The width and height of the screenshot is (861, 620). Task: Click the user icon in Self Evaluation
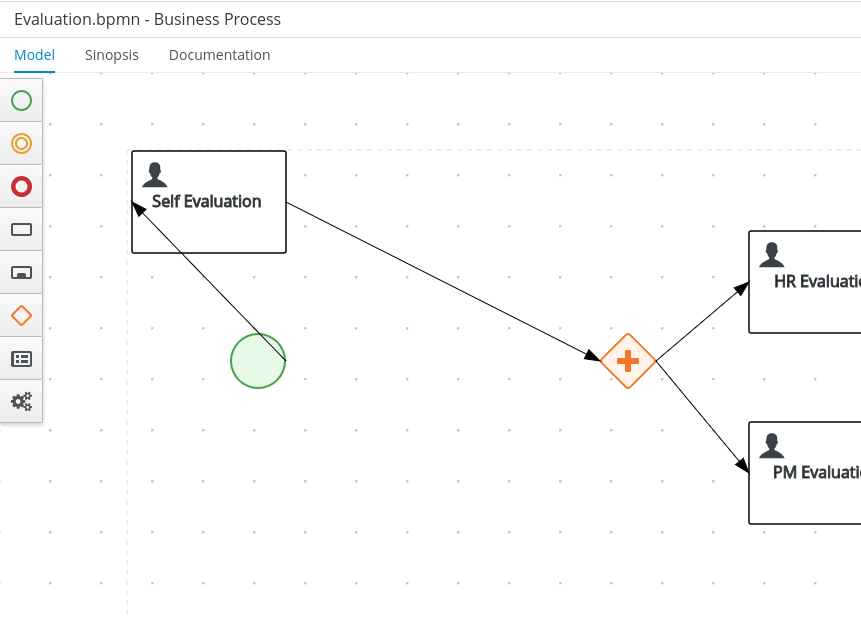tap(155, 175)
